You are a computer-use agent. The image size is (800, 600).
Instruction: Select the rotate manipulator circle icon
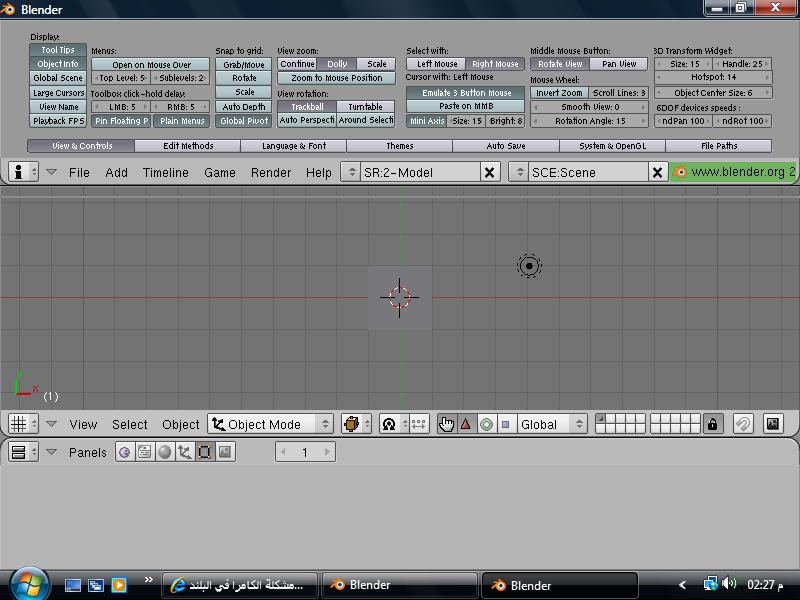pyautogui.click(x=486, y=424)
